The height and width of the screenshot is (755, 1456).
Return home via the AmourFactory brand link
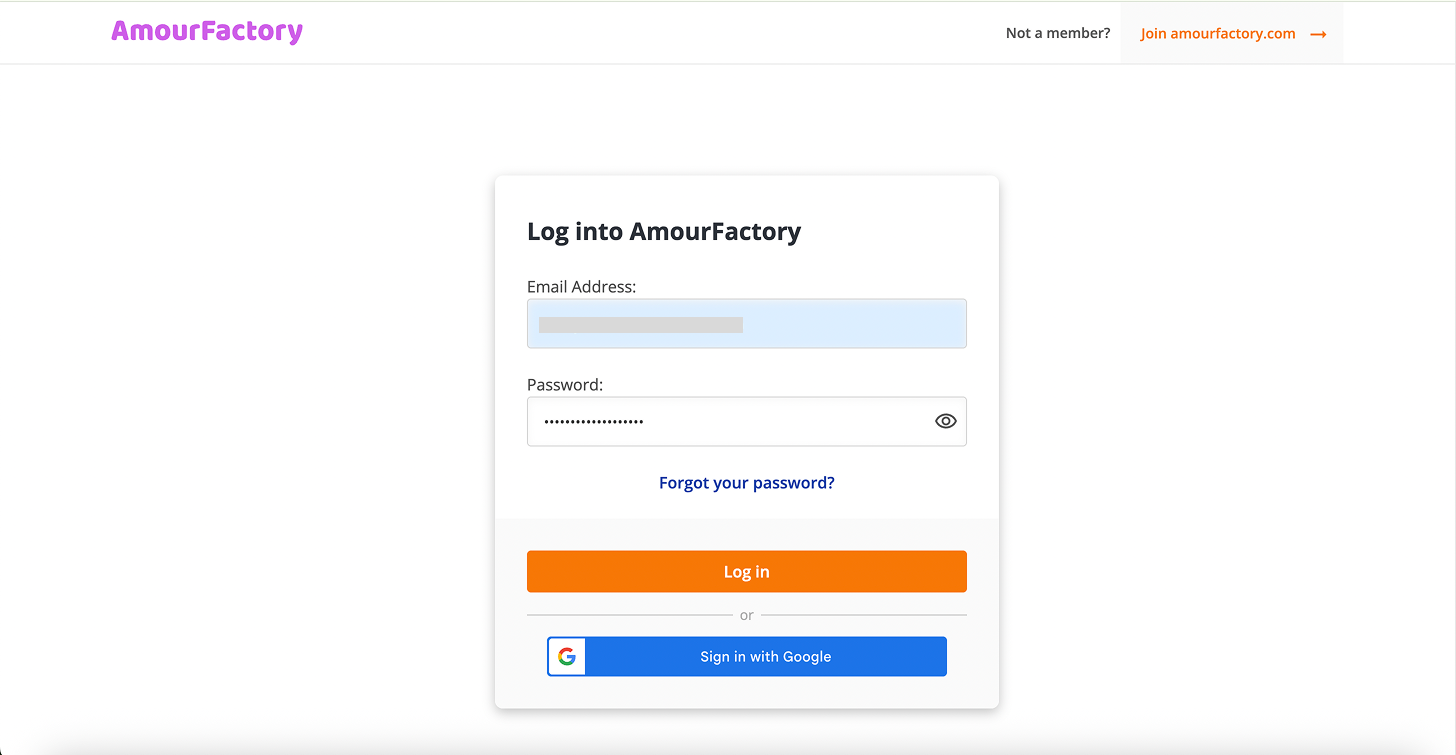pos(206,31)
